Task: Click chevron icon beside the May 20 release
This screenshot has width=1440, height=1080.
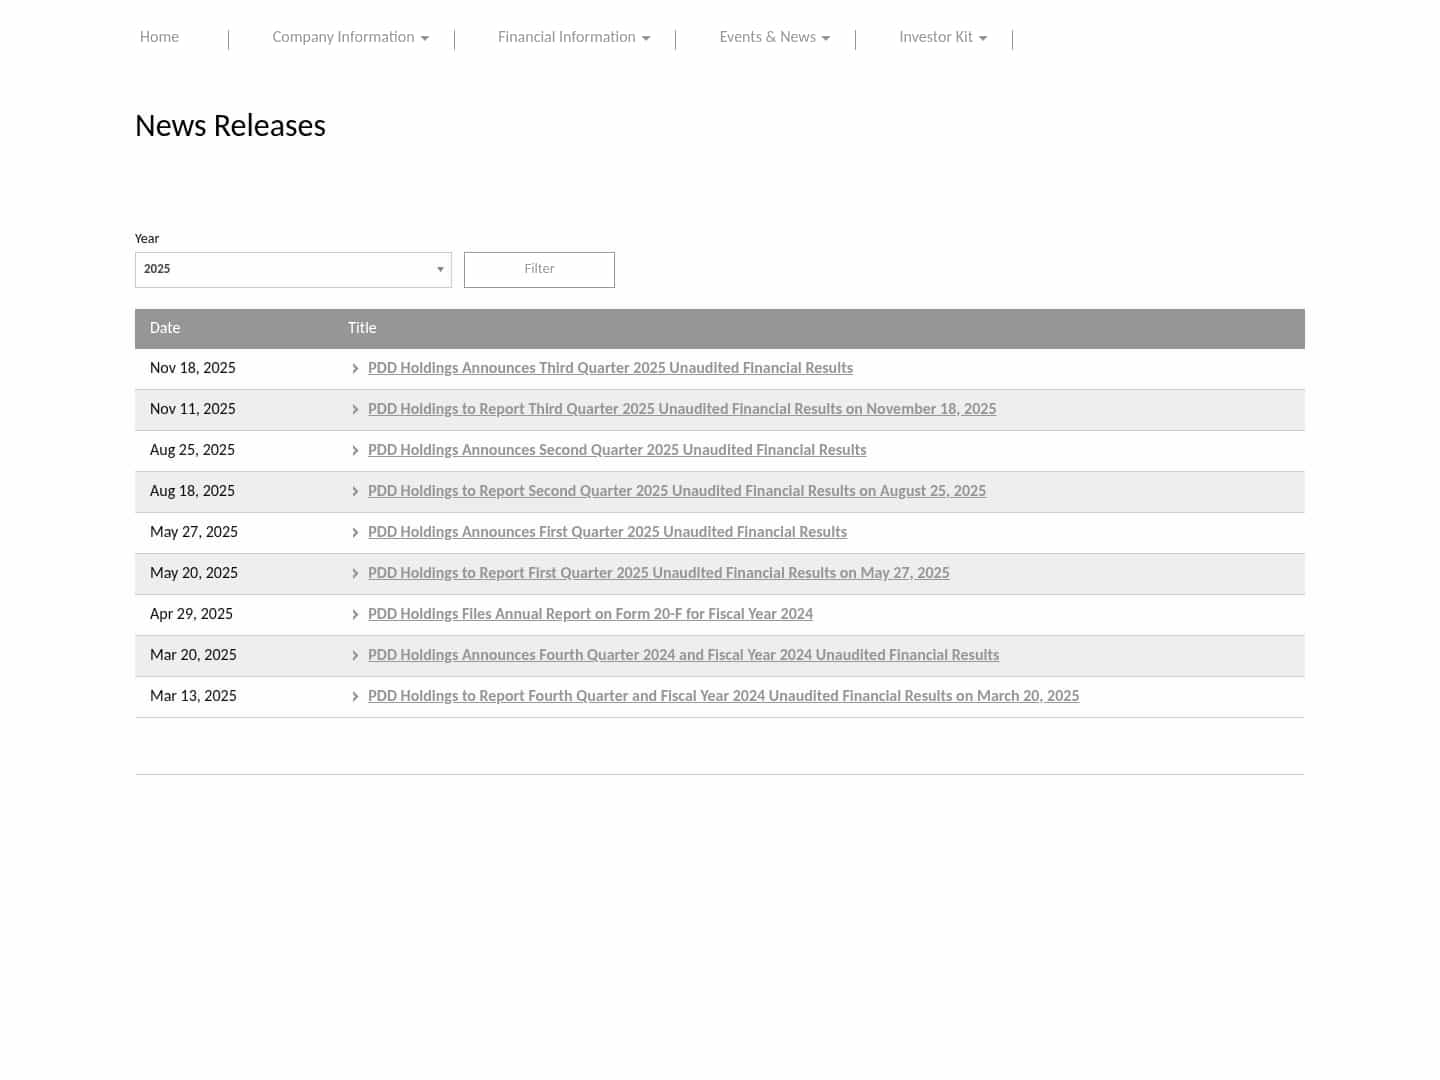Action: pos(355,574)
